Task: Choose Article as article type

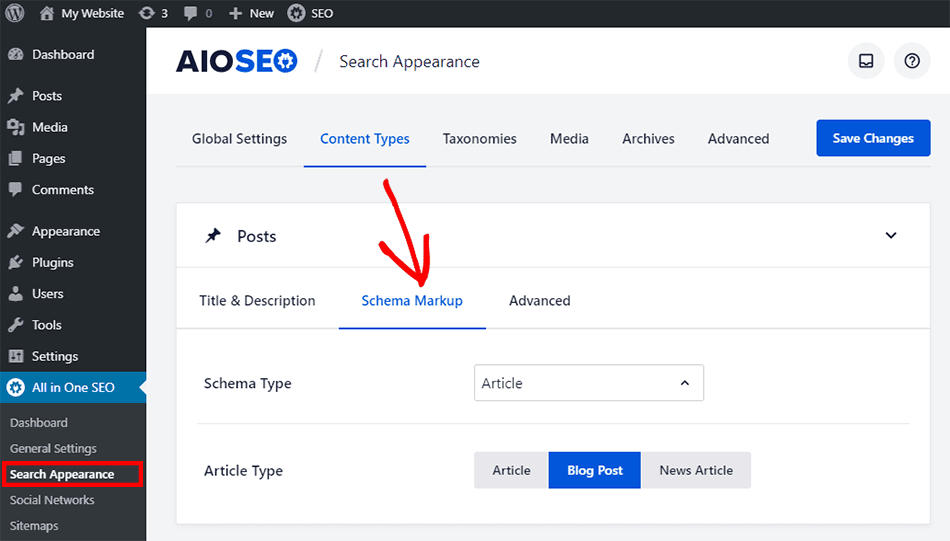Action: [511, 470]
